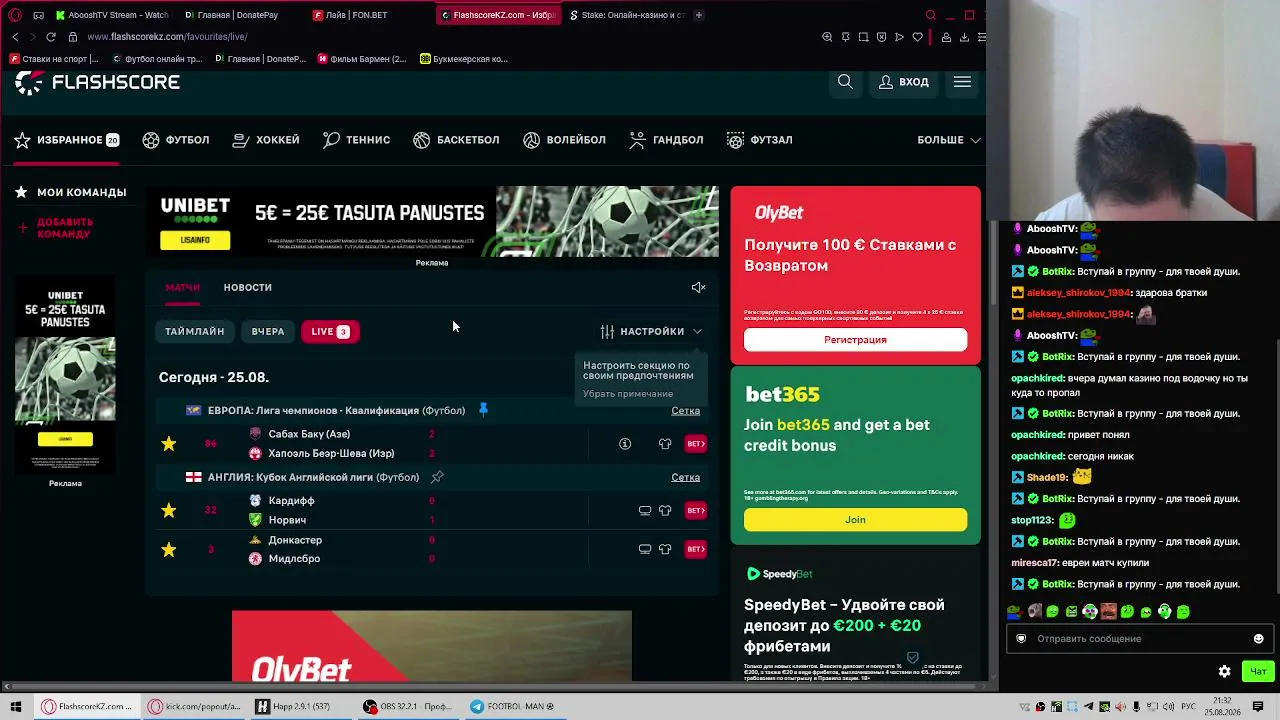Viewport: 1280px width, 720px height.
Task: Expand the Больше sports menu
Action: coord(948,140)
